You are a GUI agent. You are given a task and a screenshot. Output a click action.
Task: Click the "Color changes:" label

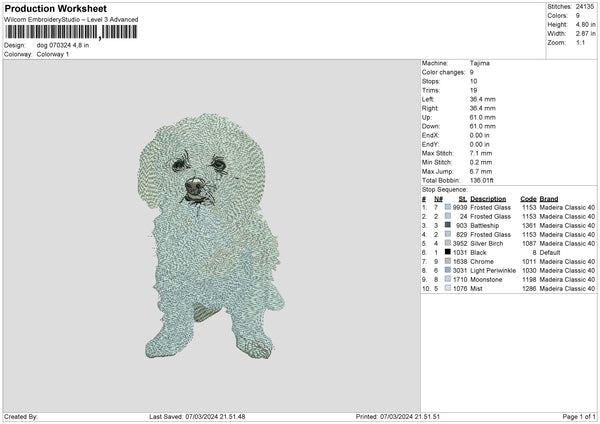click(443, 72)
